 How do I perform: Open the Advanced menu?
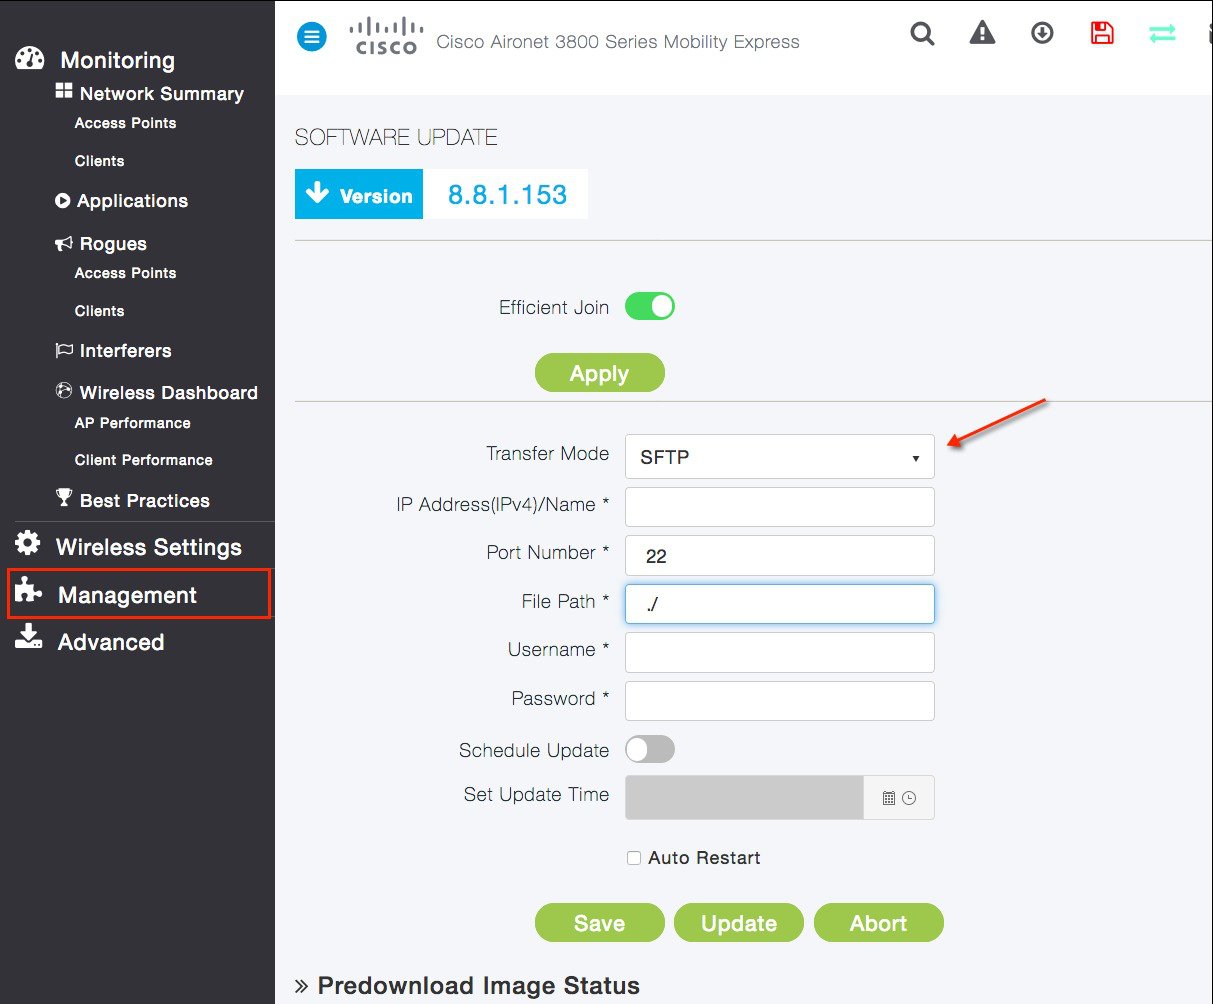pos(110,642)
